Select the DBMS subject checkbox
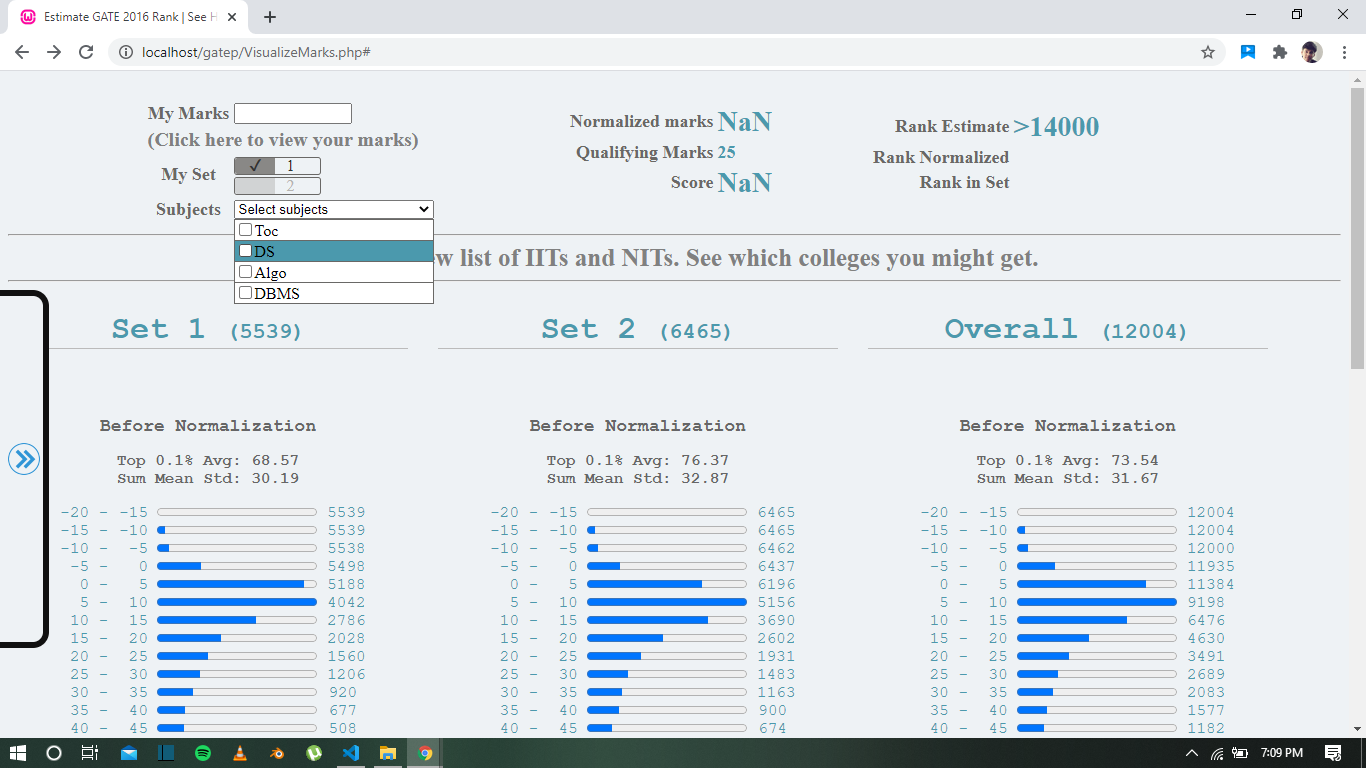This screenshot has width=1366, height=768. point(245,292)
